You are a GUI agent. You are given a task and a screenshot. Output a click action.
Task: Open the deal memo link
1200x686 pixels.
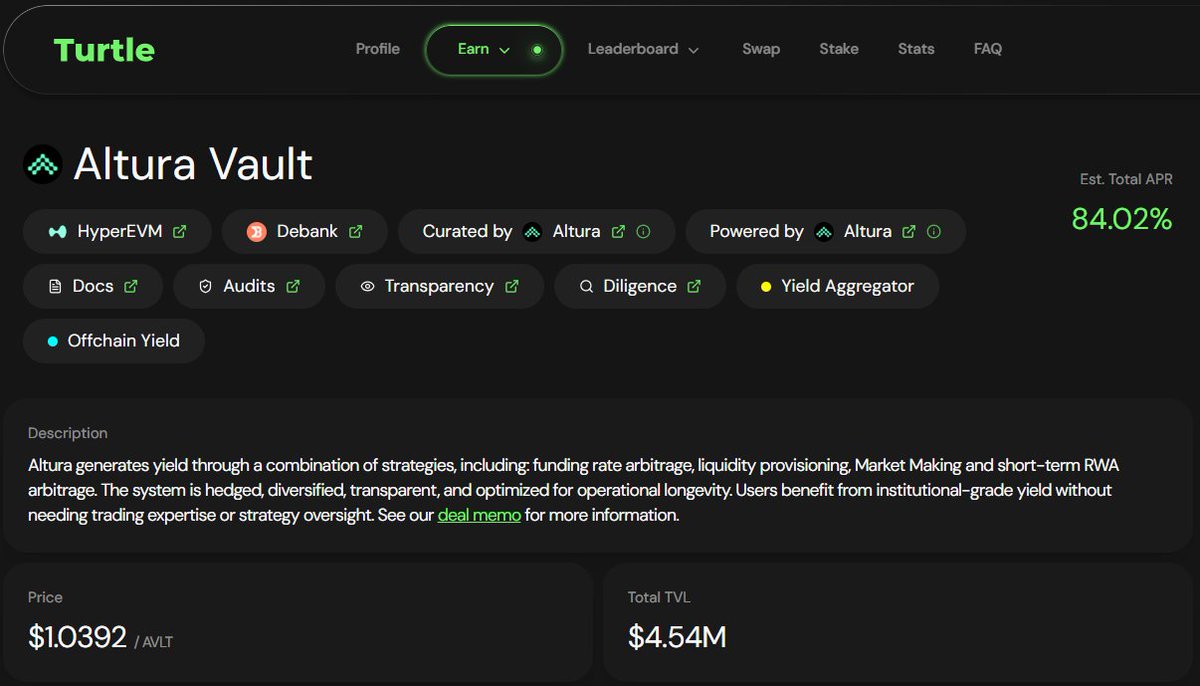pyautogui.click(x=479, y=516)
